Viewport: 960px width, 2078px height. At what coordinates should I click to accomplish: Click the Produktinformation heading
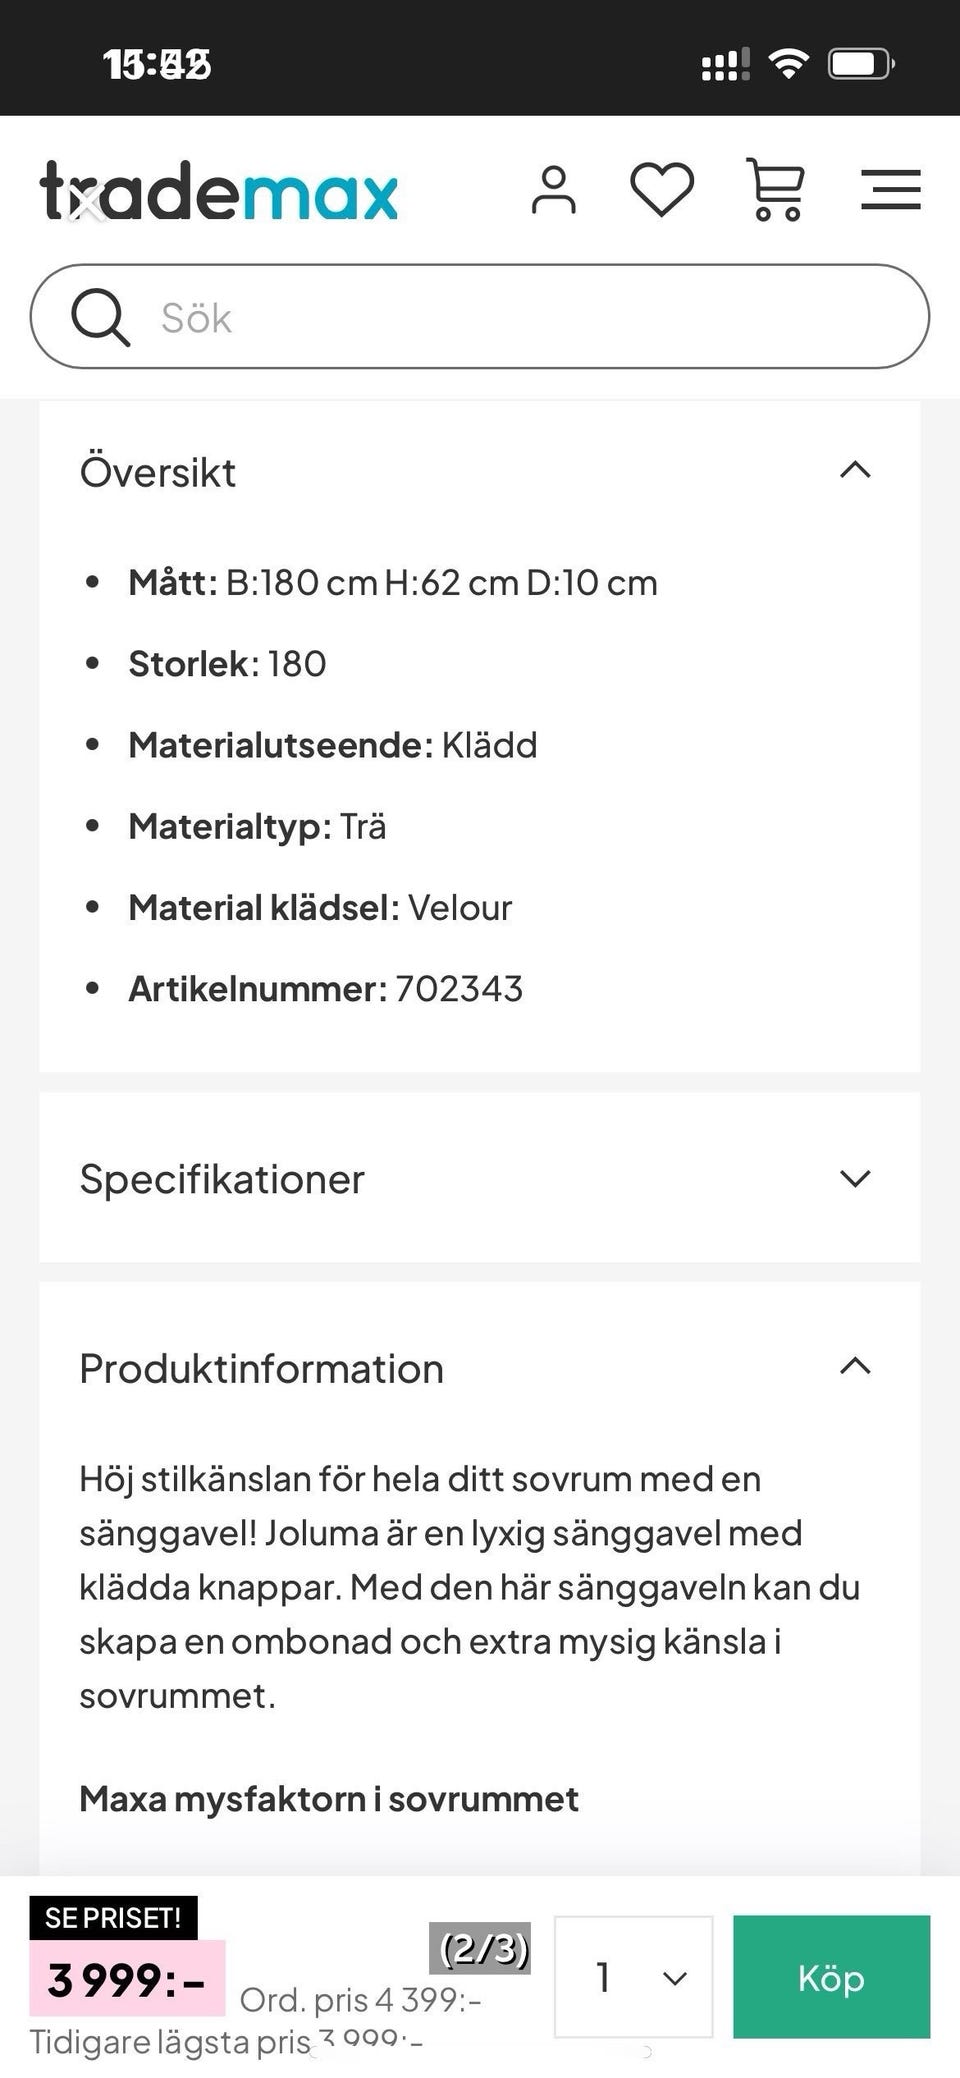262,1369
